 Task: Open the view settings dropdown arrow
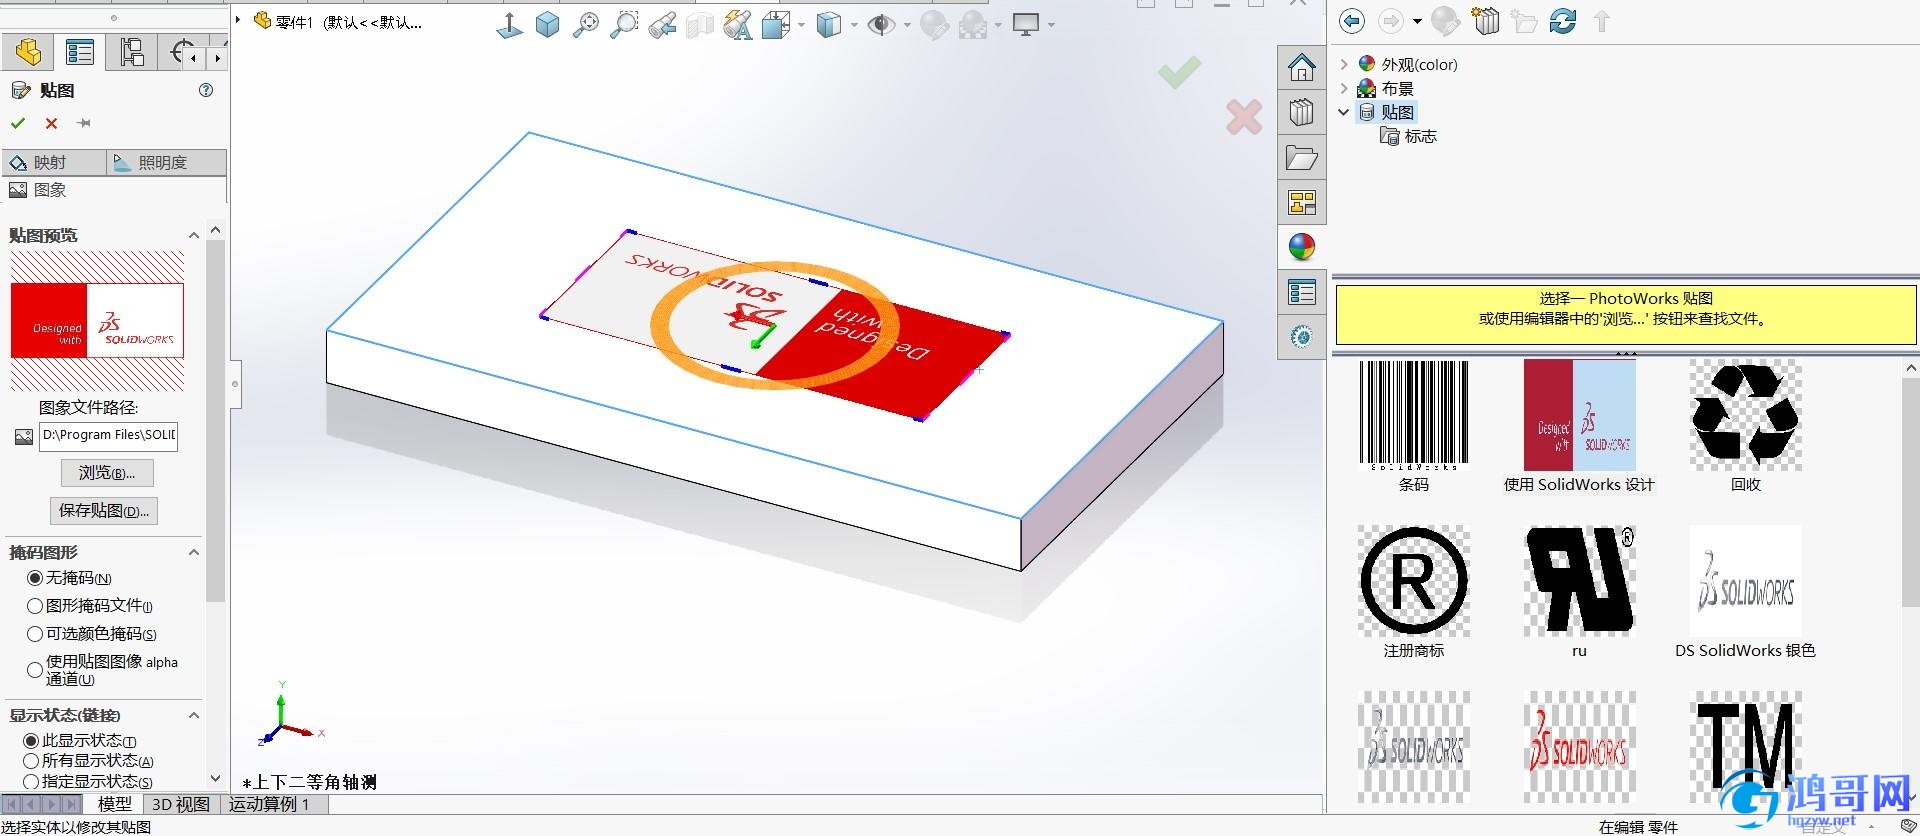pyautogui.click(x=1051, y=25)
